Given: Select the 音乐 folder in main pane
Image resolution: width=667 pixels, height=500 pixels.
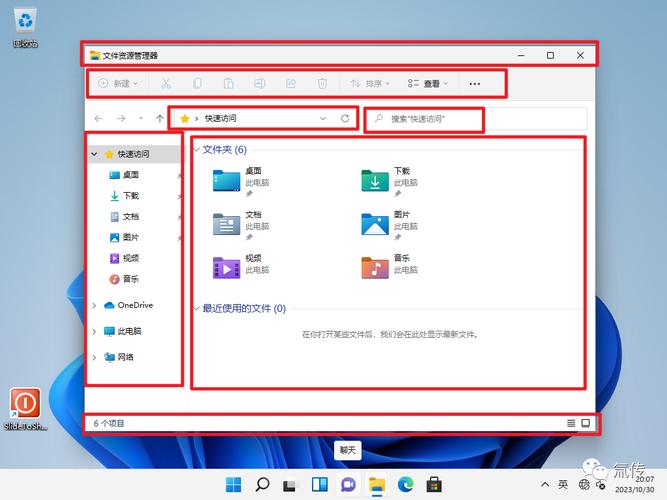Looking at the screenshot, I should 389,267.
